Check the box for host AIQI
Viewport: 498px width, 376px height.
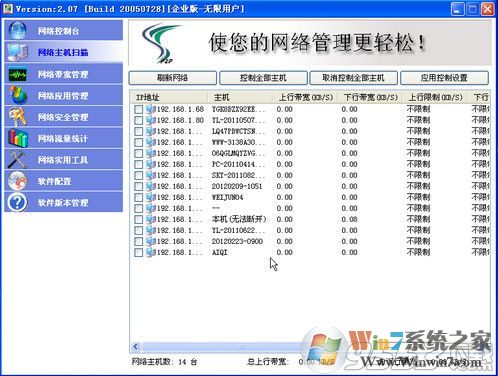click(x=139, y=252)
